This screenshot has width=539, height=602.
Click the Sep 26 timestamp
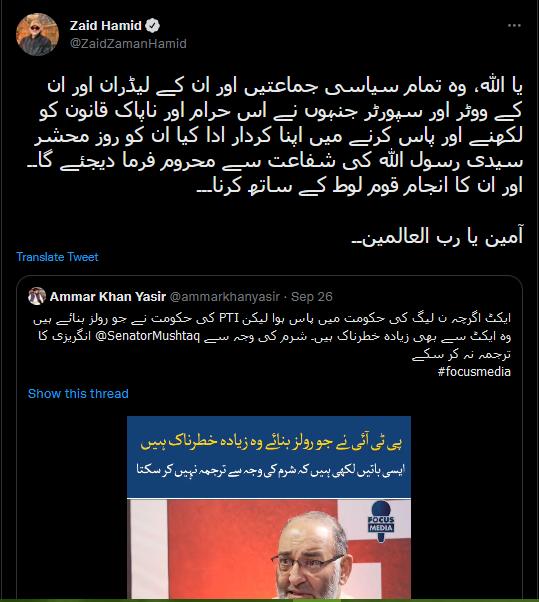[312, 296]
